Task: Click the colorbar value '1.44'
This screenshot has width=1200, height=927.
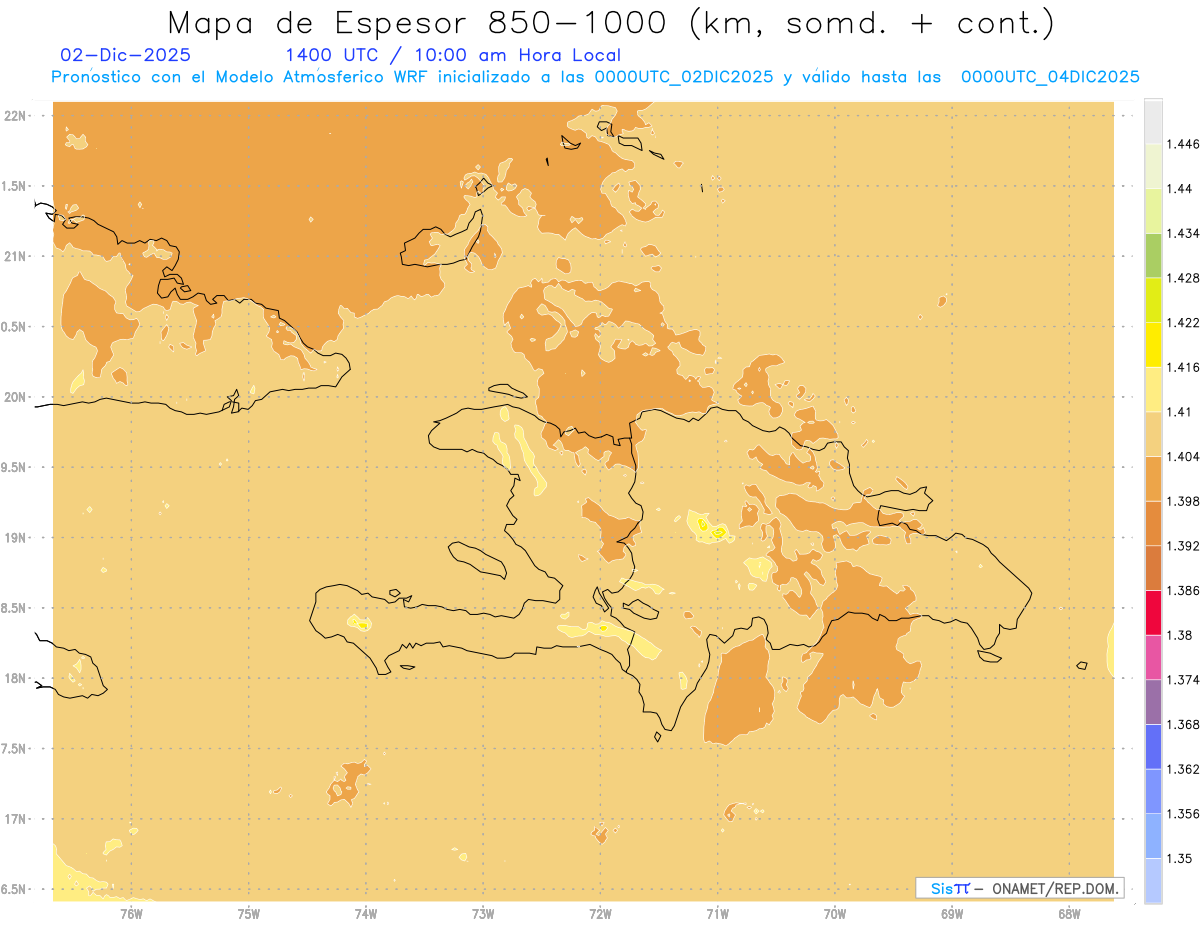Action: tap(1181, 188)
